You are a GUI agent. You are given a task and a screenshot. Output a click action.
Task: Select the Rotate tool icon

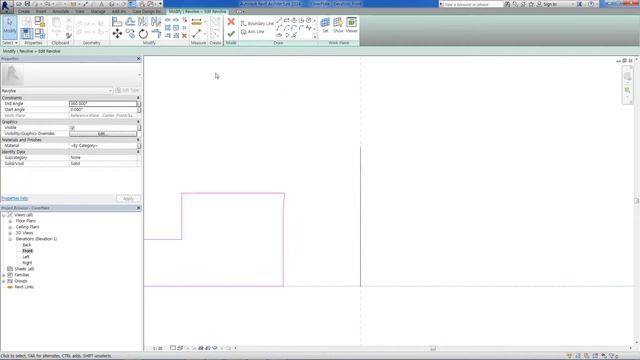tap(143, 34)
